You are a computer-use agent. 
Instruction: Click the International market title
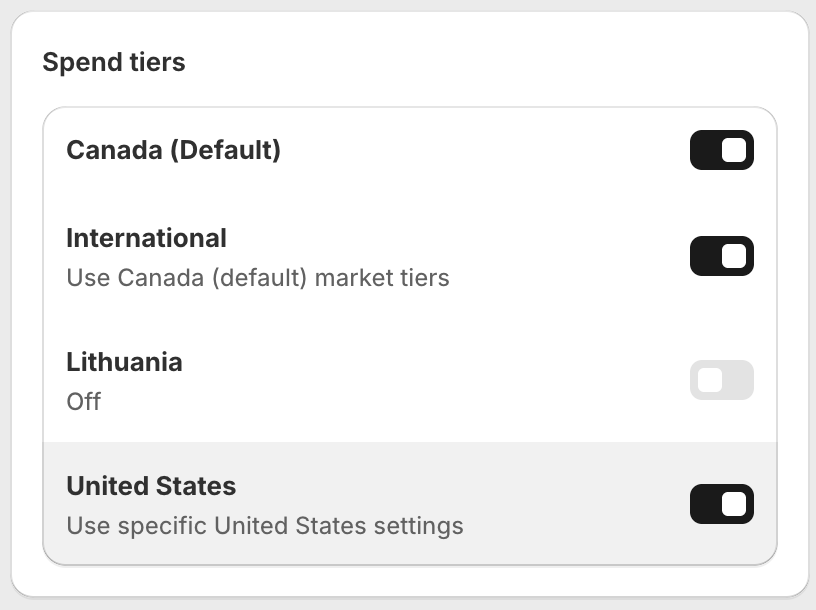(x=146, y=238)
